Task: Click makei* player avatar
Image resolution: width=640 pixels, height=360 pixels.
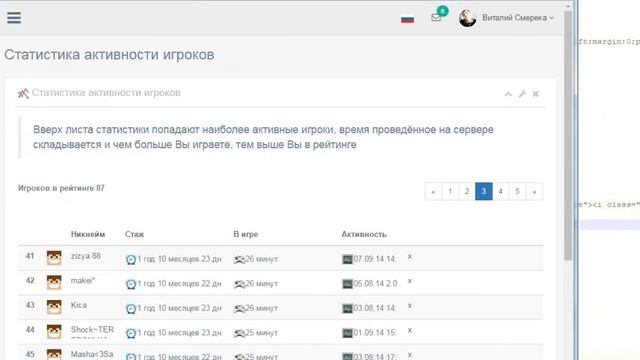Action: [54, 282]
